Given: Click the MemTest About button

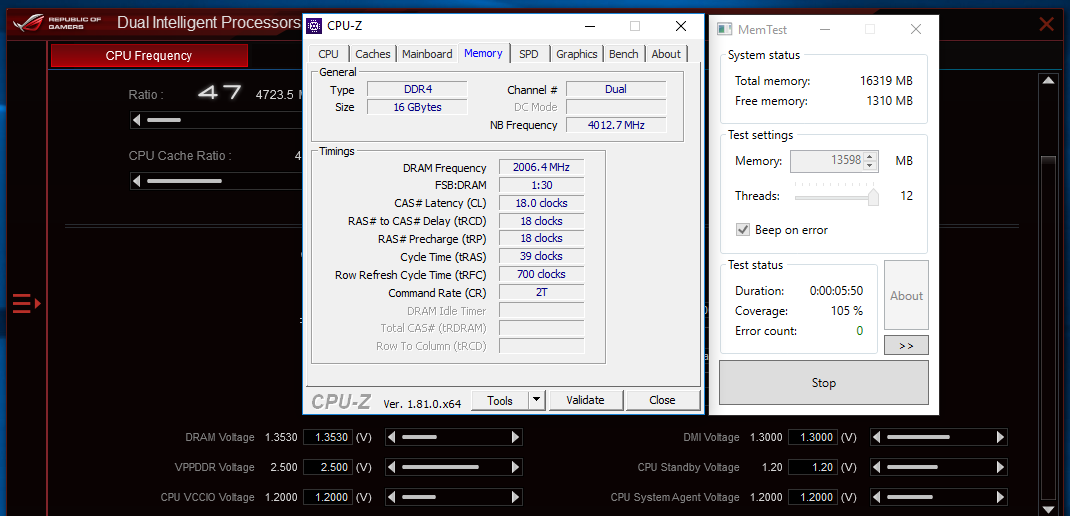Looking at the screenshot, I should click(906, 296).
